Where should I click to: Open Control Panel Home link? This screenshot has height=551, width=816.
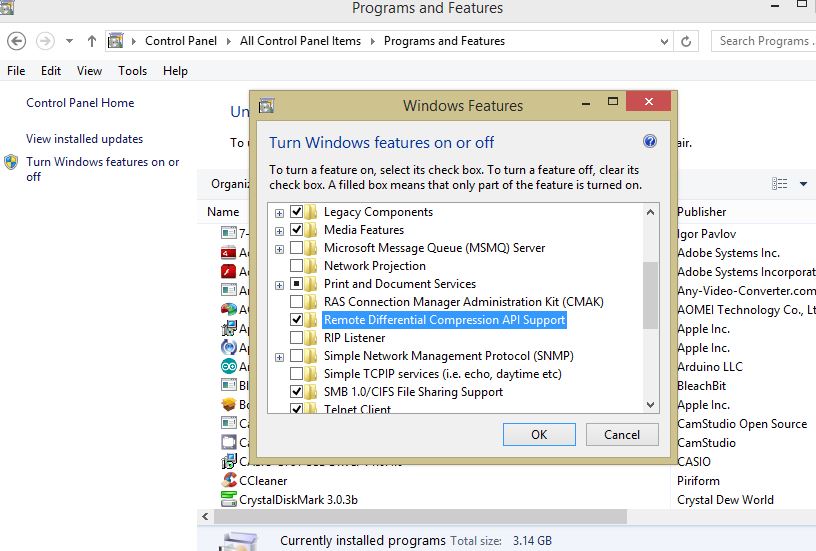[80, 103]
